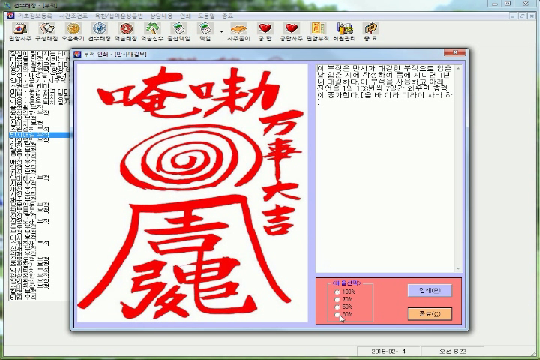Click the orange 종료(X) close button
Image resolution: width=540 pixels, height=360 pixels.
point(430,314)
